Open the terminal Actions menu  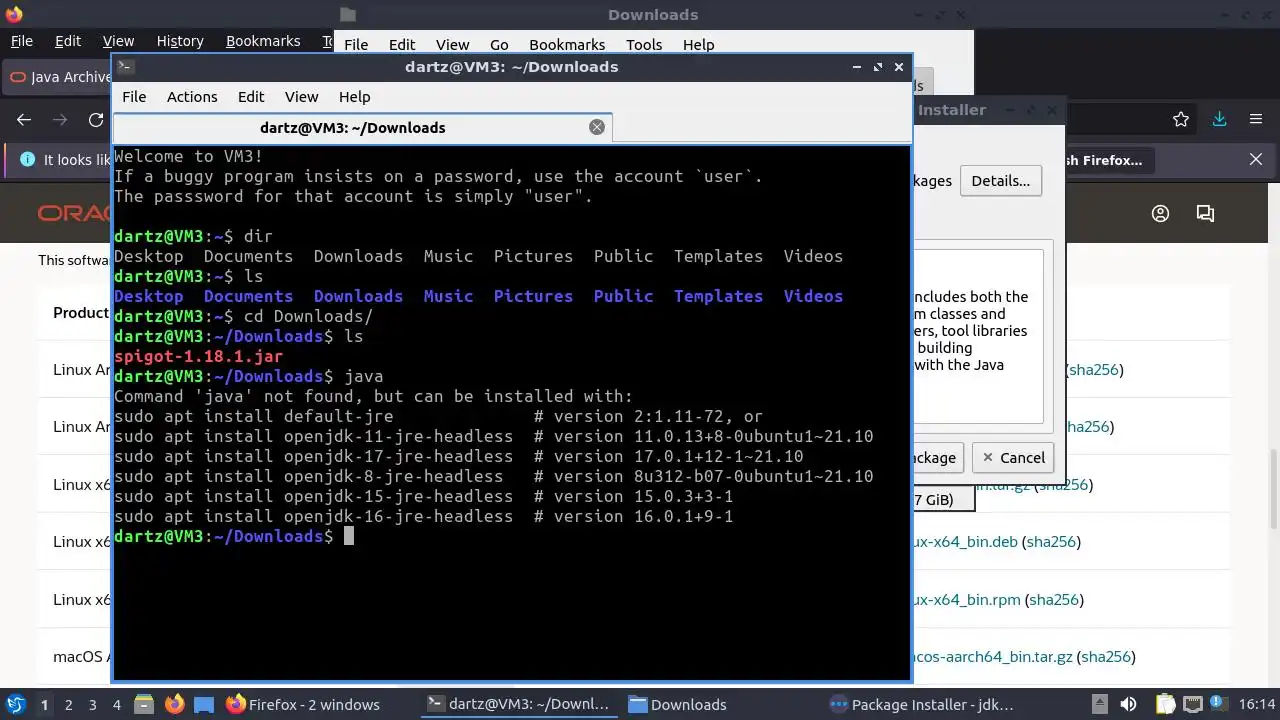[192, 97]
